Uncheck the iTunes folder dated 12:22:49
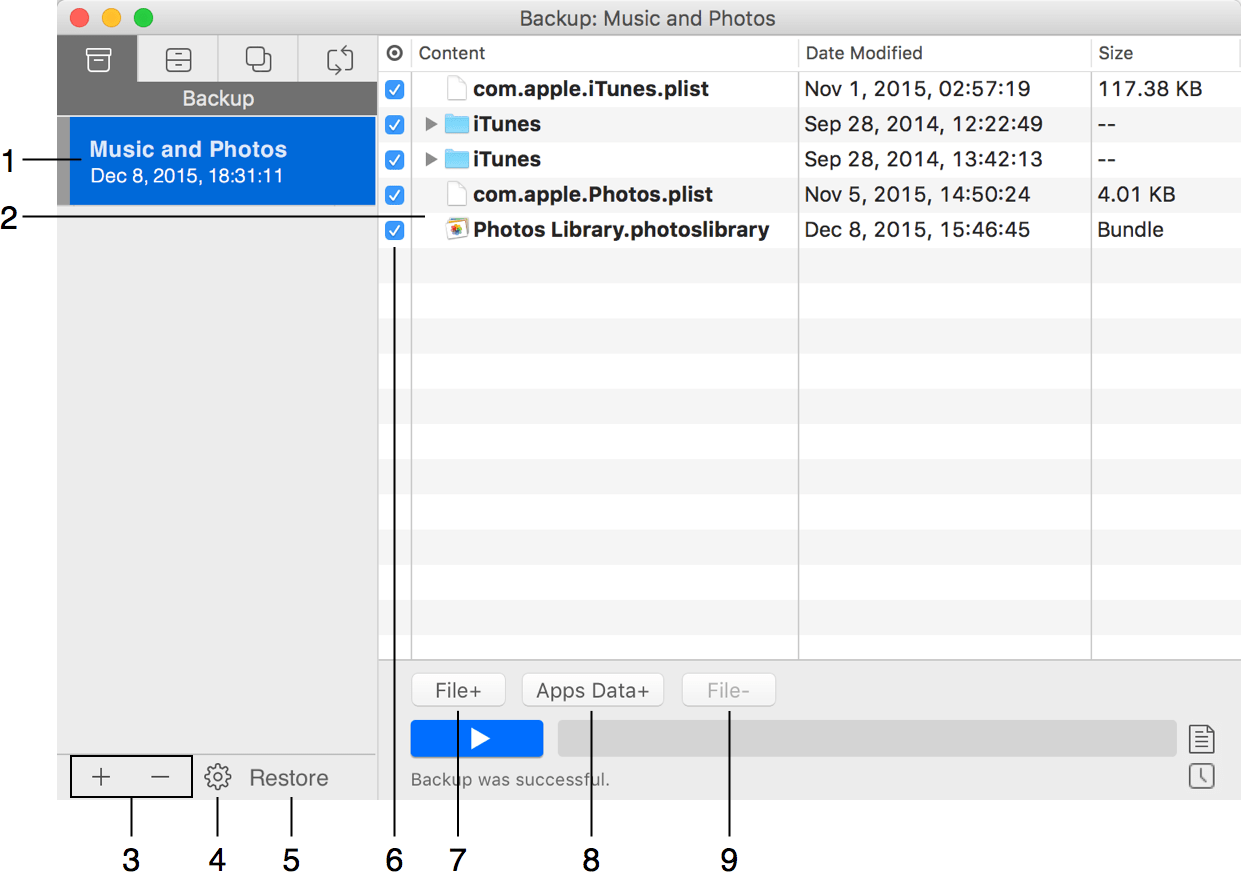Viewport: 1241px width, 872px height. pos(395,125)
